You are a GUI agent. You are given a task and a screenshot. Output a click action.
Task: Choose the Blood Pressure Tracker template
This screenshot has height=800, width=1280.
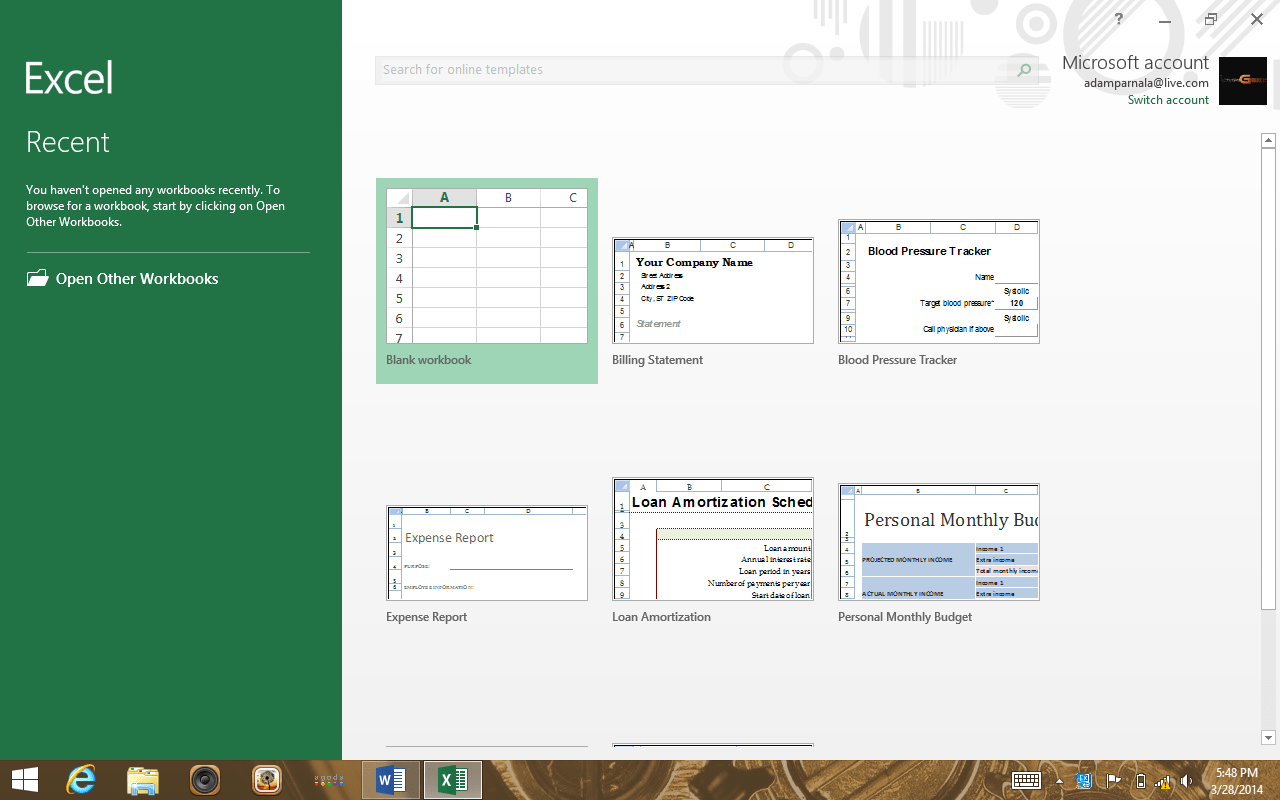[x=939, y=293]
